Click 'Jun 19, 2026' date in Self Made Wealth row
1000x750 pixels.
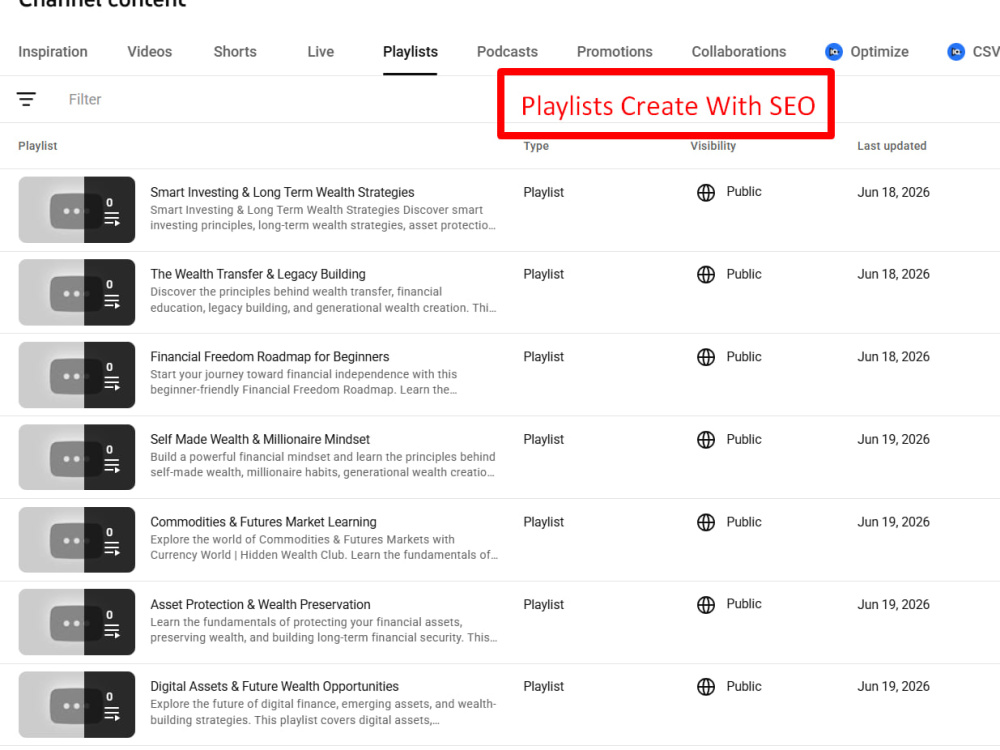(893, 439)
